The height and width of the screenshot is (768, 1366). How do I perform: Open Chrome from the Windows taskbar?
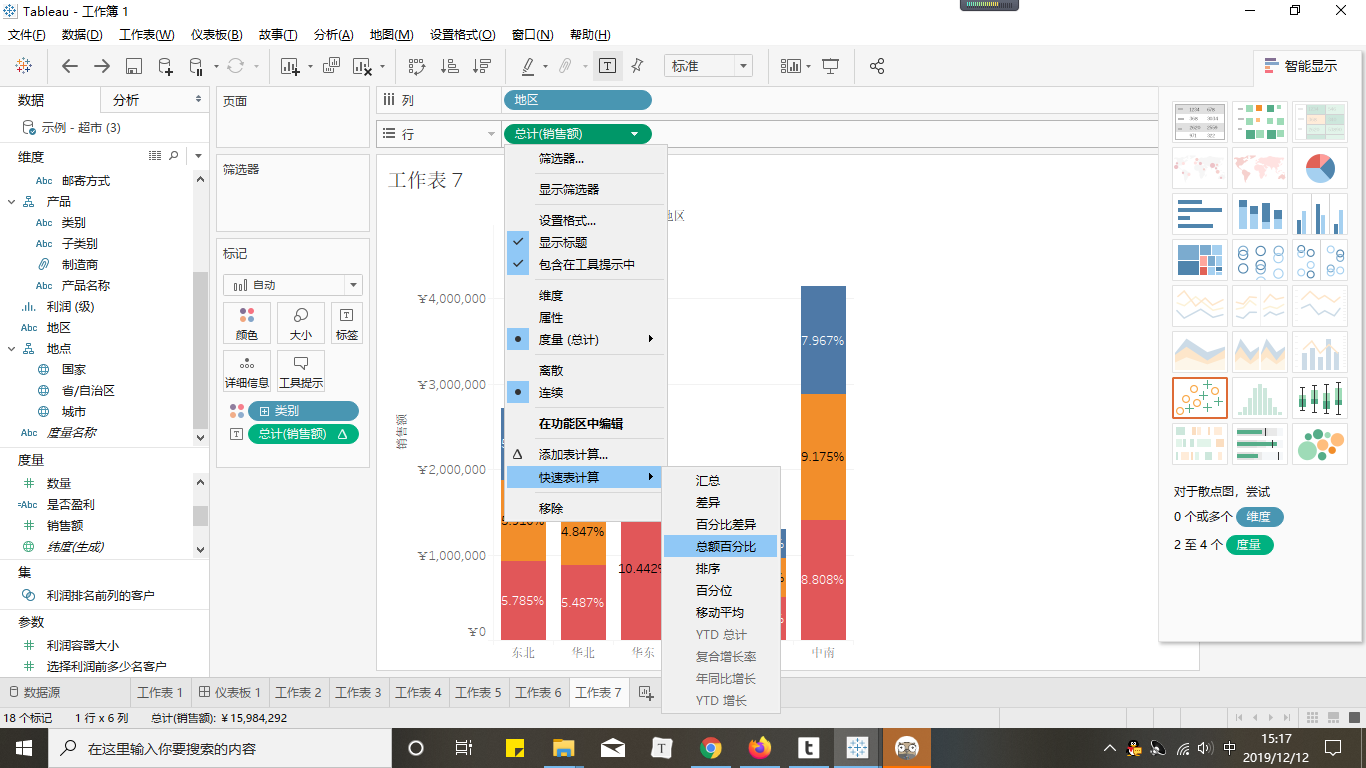pos(711,748)
